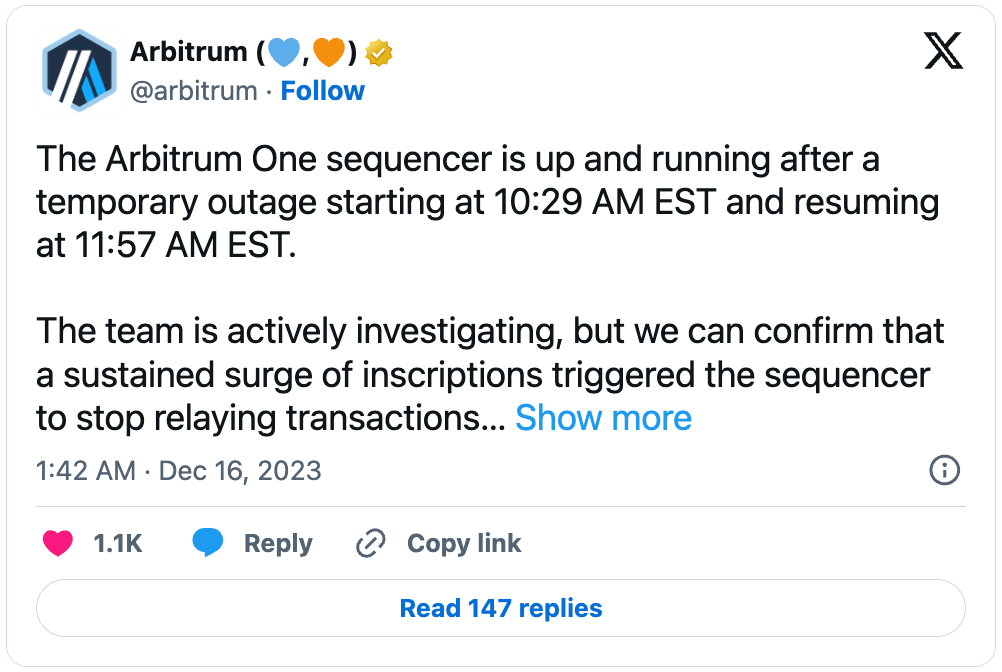This screenshot has width=1002, height=672.
Task: Click the orange heart emoji in name
Action: 329,53
